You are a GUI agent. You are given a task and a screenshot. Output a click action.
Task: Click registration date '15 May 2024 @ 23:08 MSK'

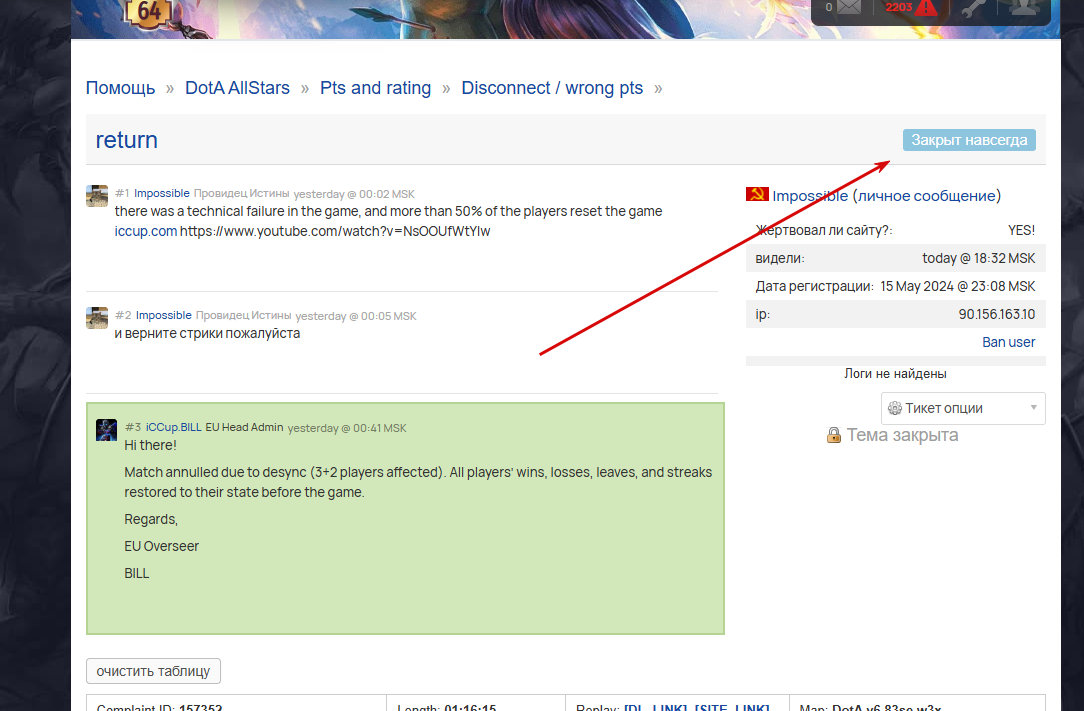point(957,286)
